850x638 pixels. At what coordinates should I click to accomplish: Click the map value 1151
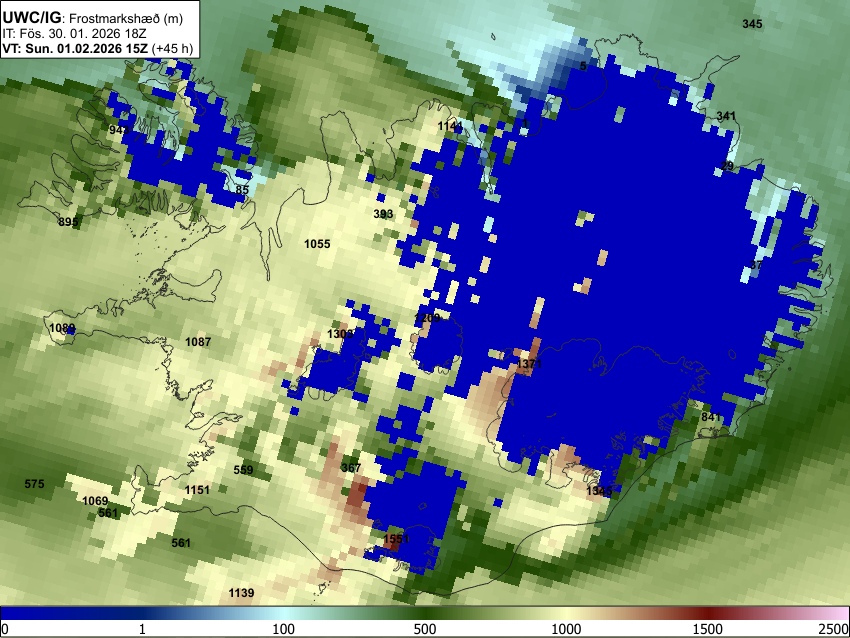click(197, 490)
